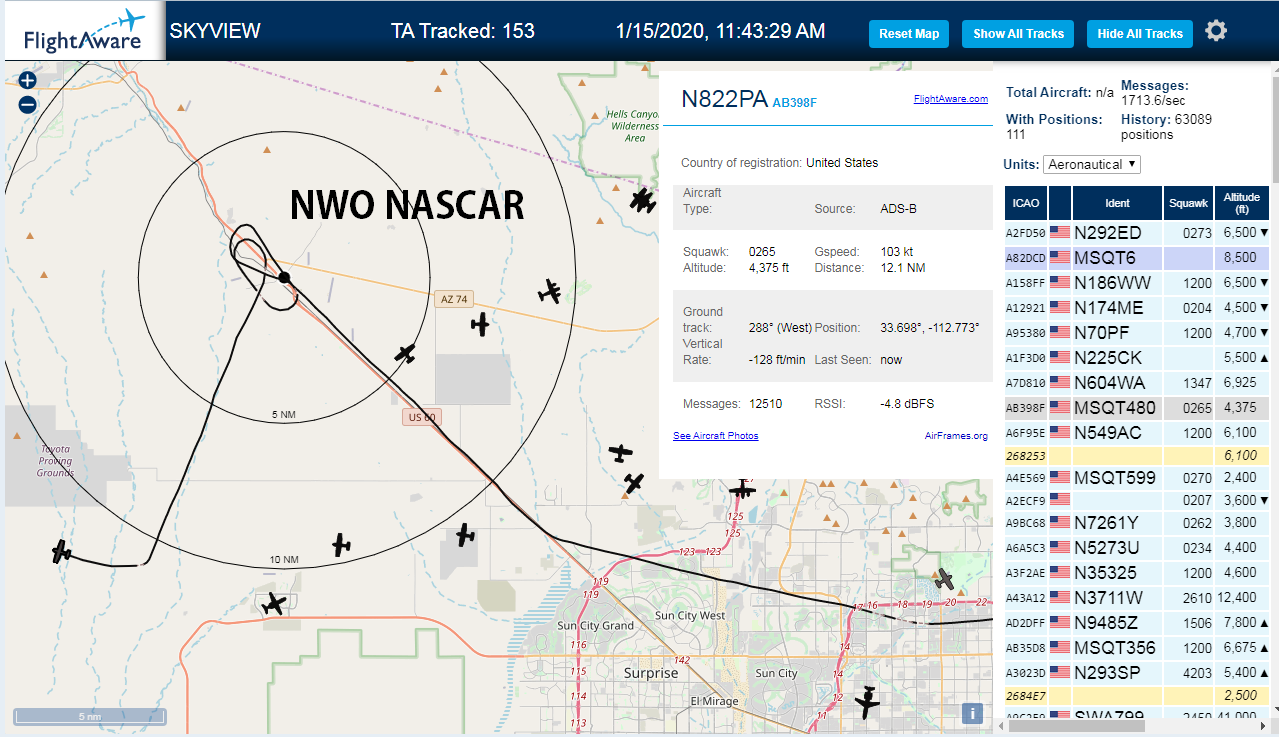Image resolution: width=1279 pixels, height=737 pixels.
Task: Click the FlightAware logo
Action: [83, 32]
